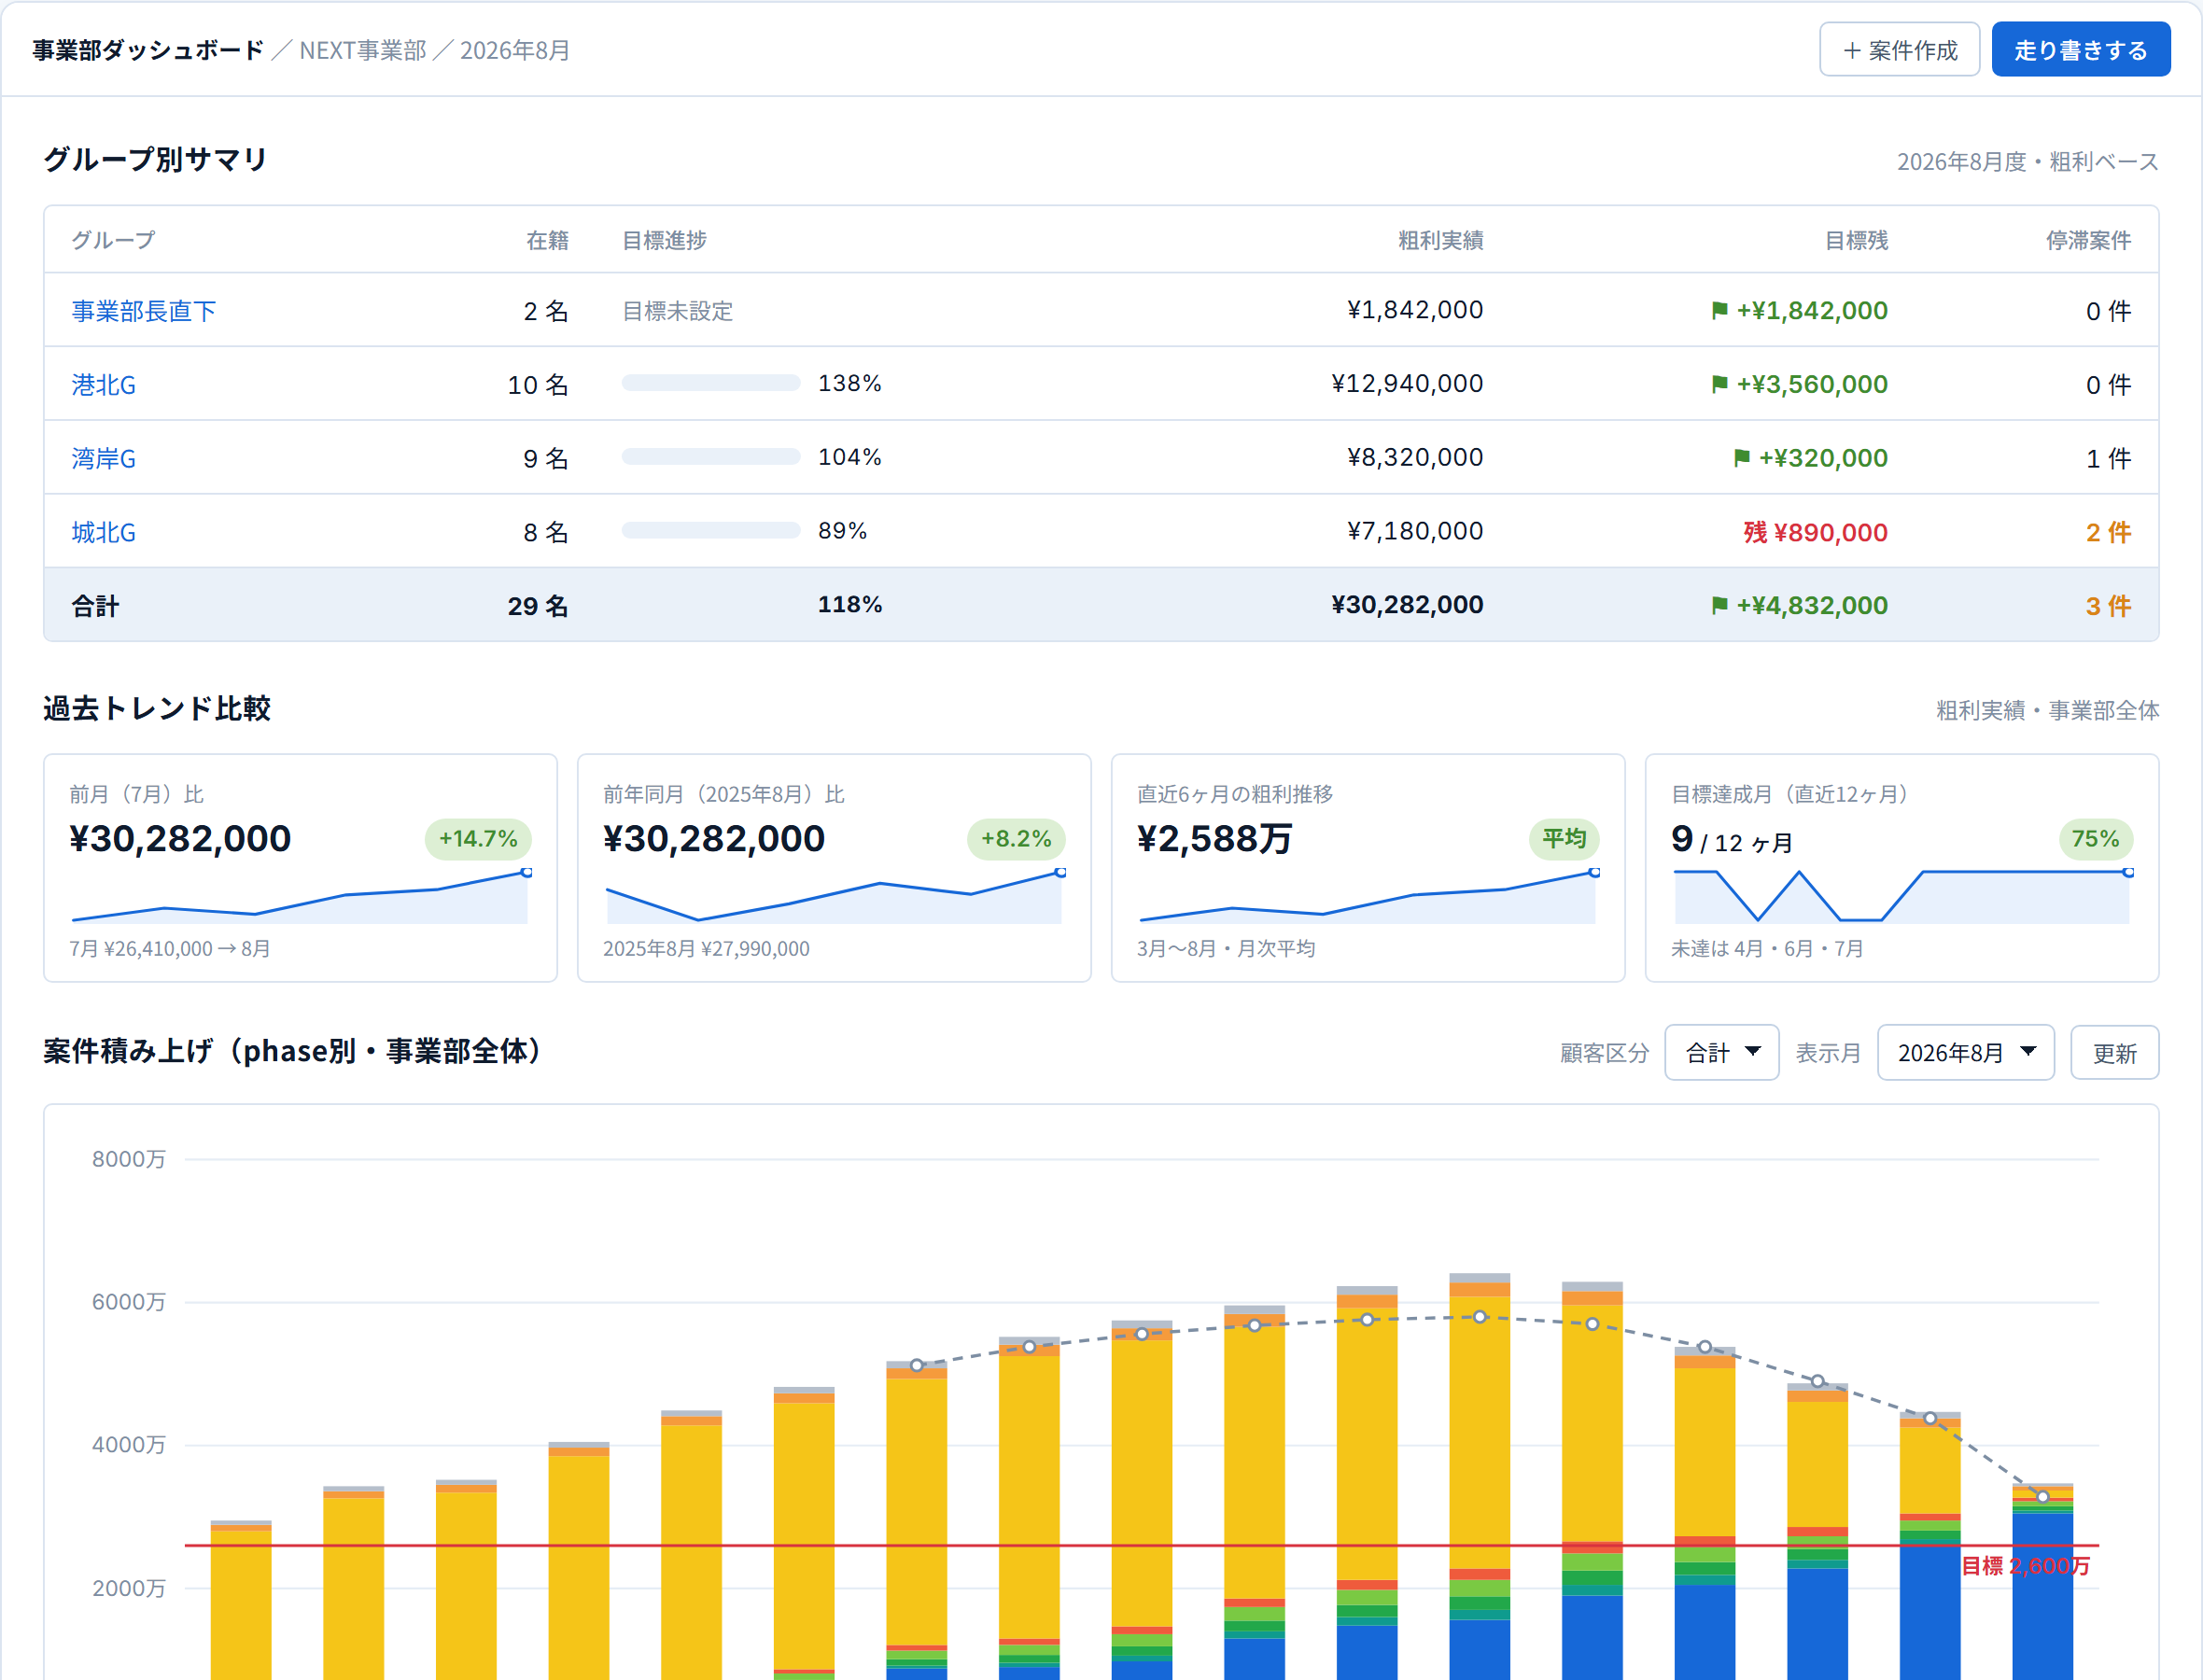2203x1680 pixels.
Task: Click the green flag icon in 事業部長直下 row
Action: click(x=1719, y=311)
